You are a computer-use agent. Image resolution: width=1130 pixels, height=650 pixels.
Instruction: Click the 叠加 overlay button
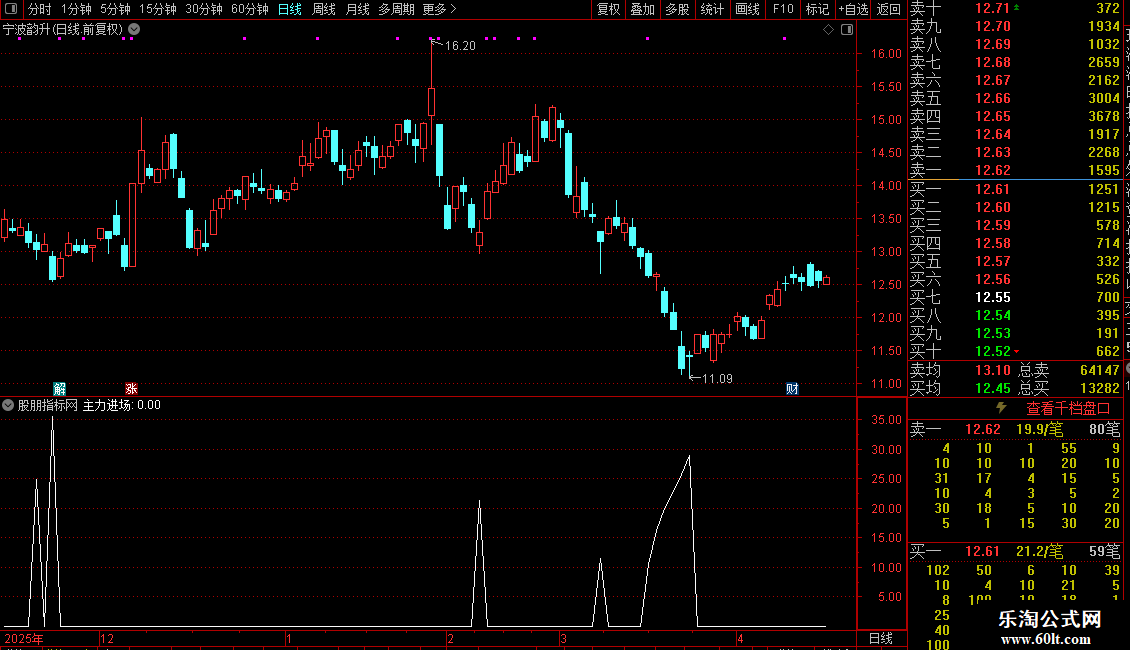(x=643, y=9)
